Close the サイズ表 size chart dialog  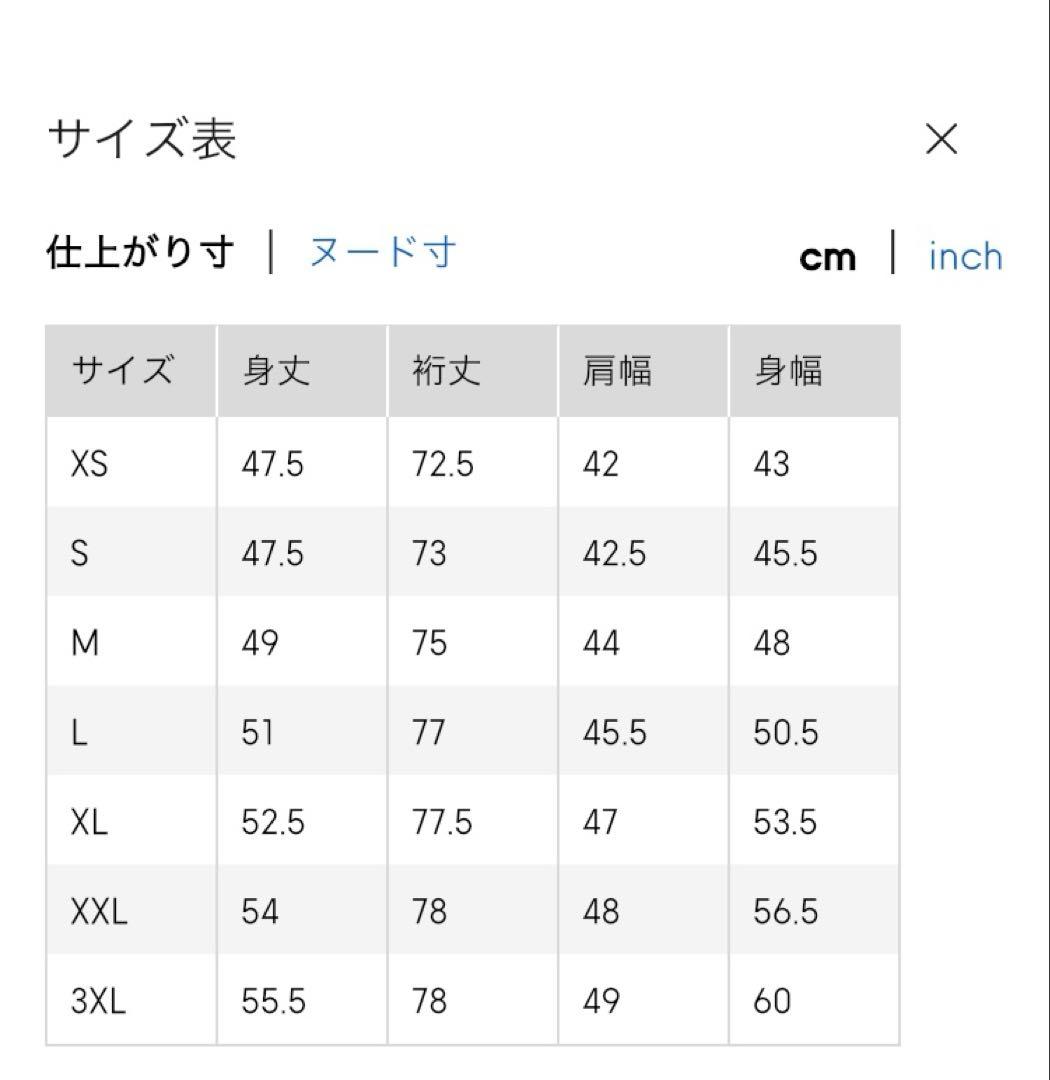(941, 140)
